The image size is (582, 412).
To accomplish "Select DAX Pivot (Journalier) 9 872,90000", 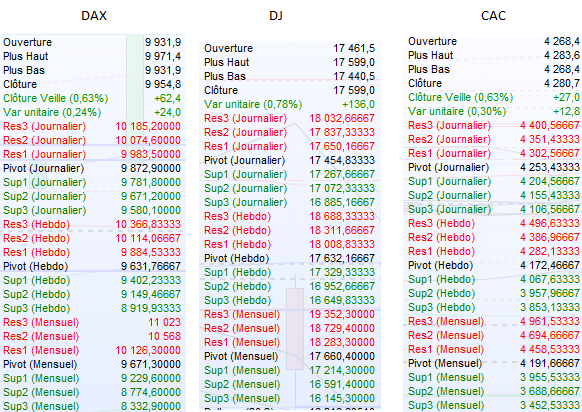I will pyautogui.click(x=92, y=169).
